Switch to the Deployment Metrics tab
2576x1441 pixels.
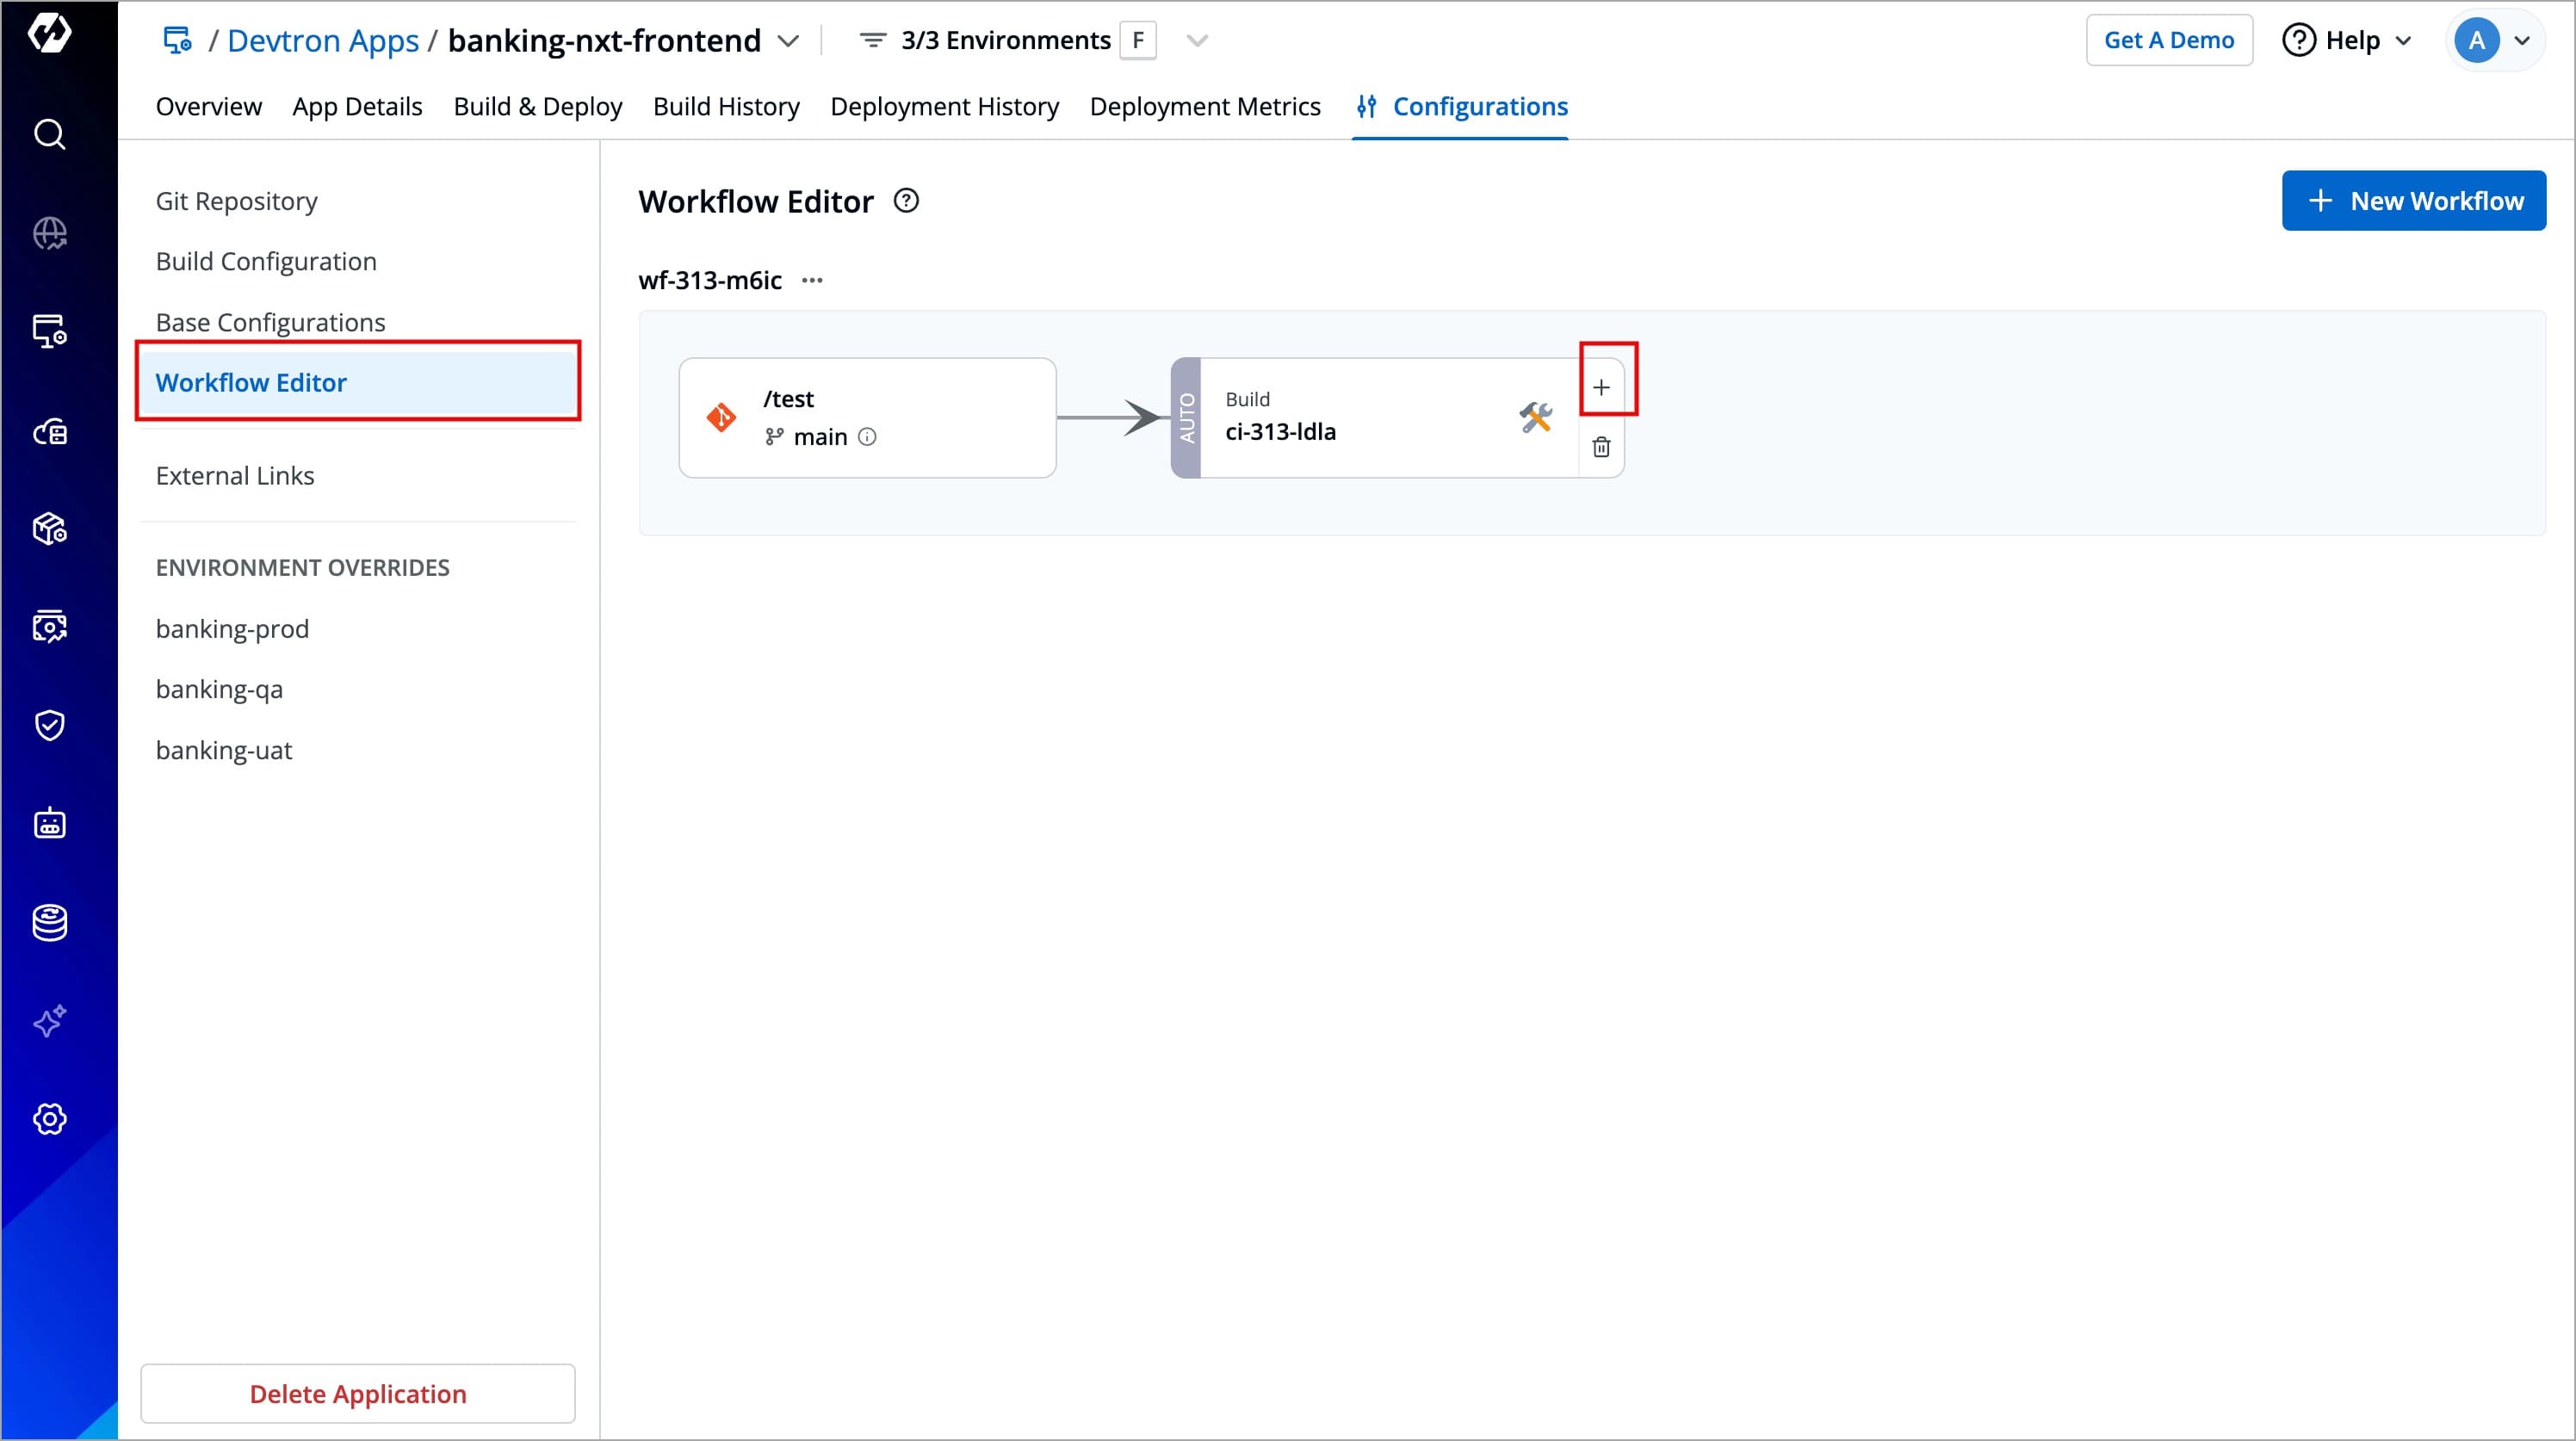pos(1204,107)
